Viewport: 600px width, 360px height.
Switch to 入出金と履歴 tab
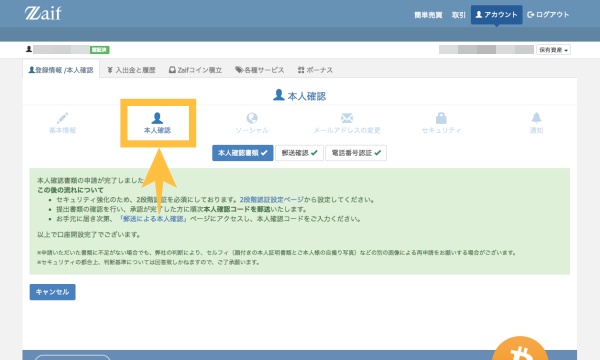(131, 70)
